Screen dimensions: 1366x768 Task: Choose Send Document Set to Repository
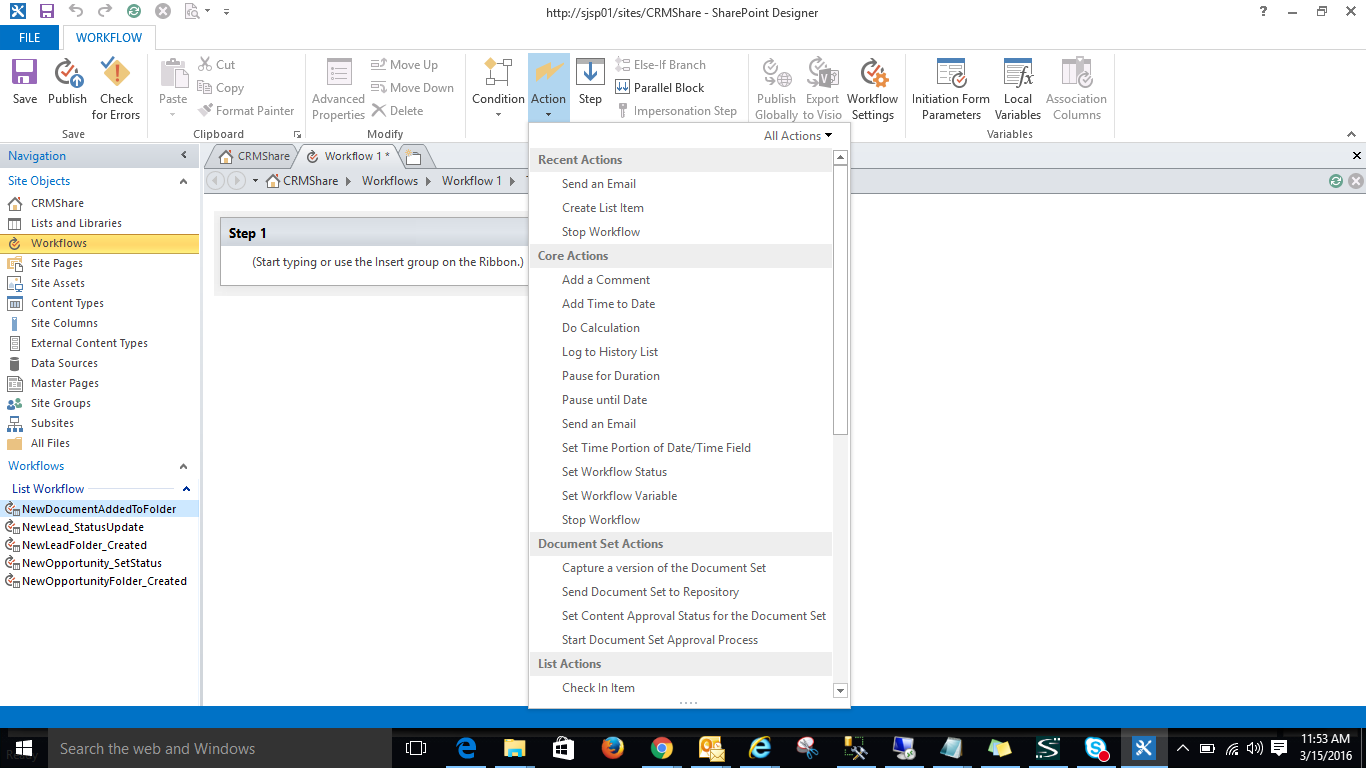pyautogui.click(x=650, y=592)
